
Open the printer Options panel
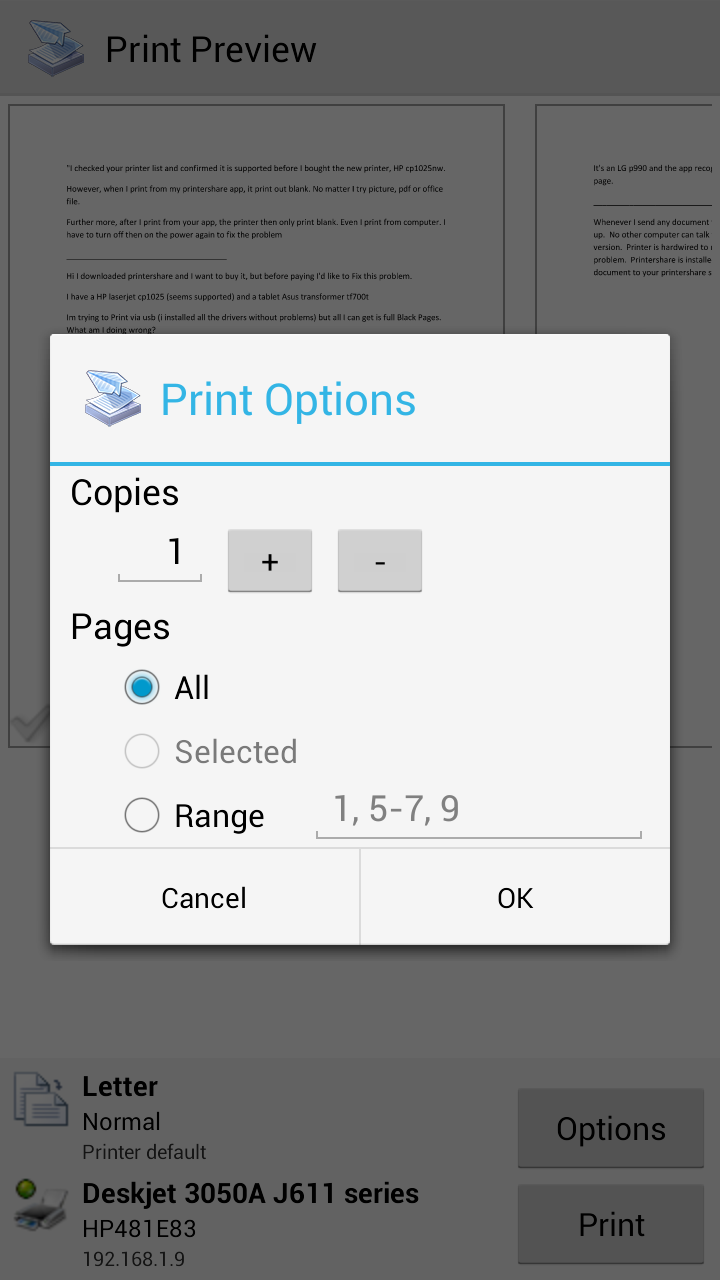[x=610, y=1128]
